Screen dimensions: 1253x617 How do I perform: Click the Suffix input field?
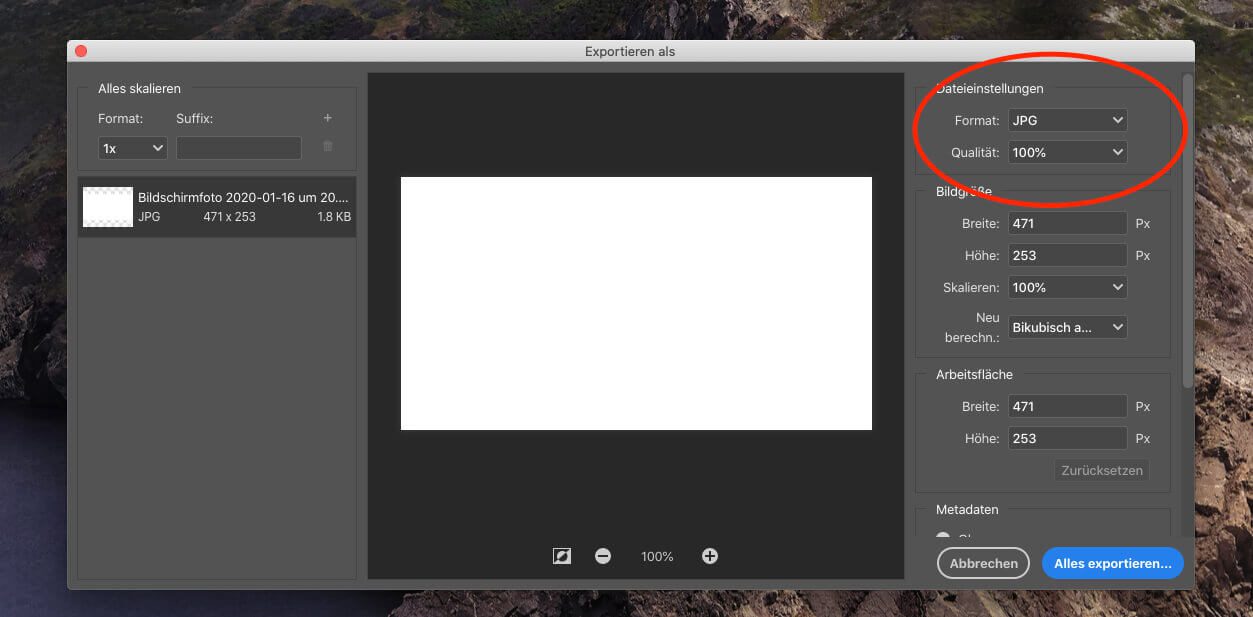pyautogui.click(x=239, y=148)
